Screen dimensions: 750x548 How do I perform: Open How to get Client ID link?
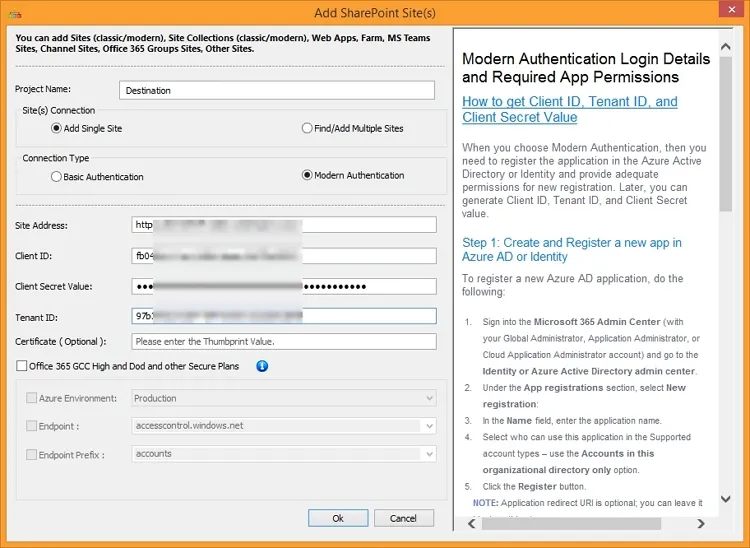click(x=570, y=110)
